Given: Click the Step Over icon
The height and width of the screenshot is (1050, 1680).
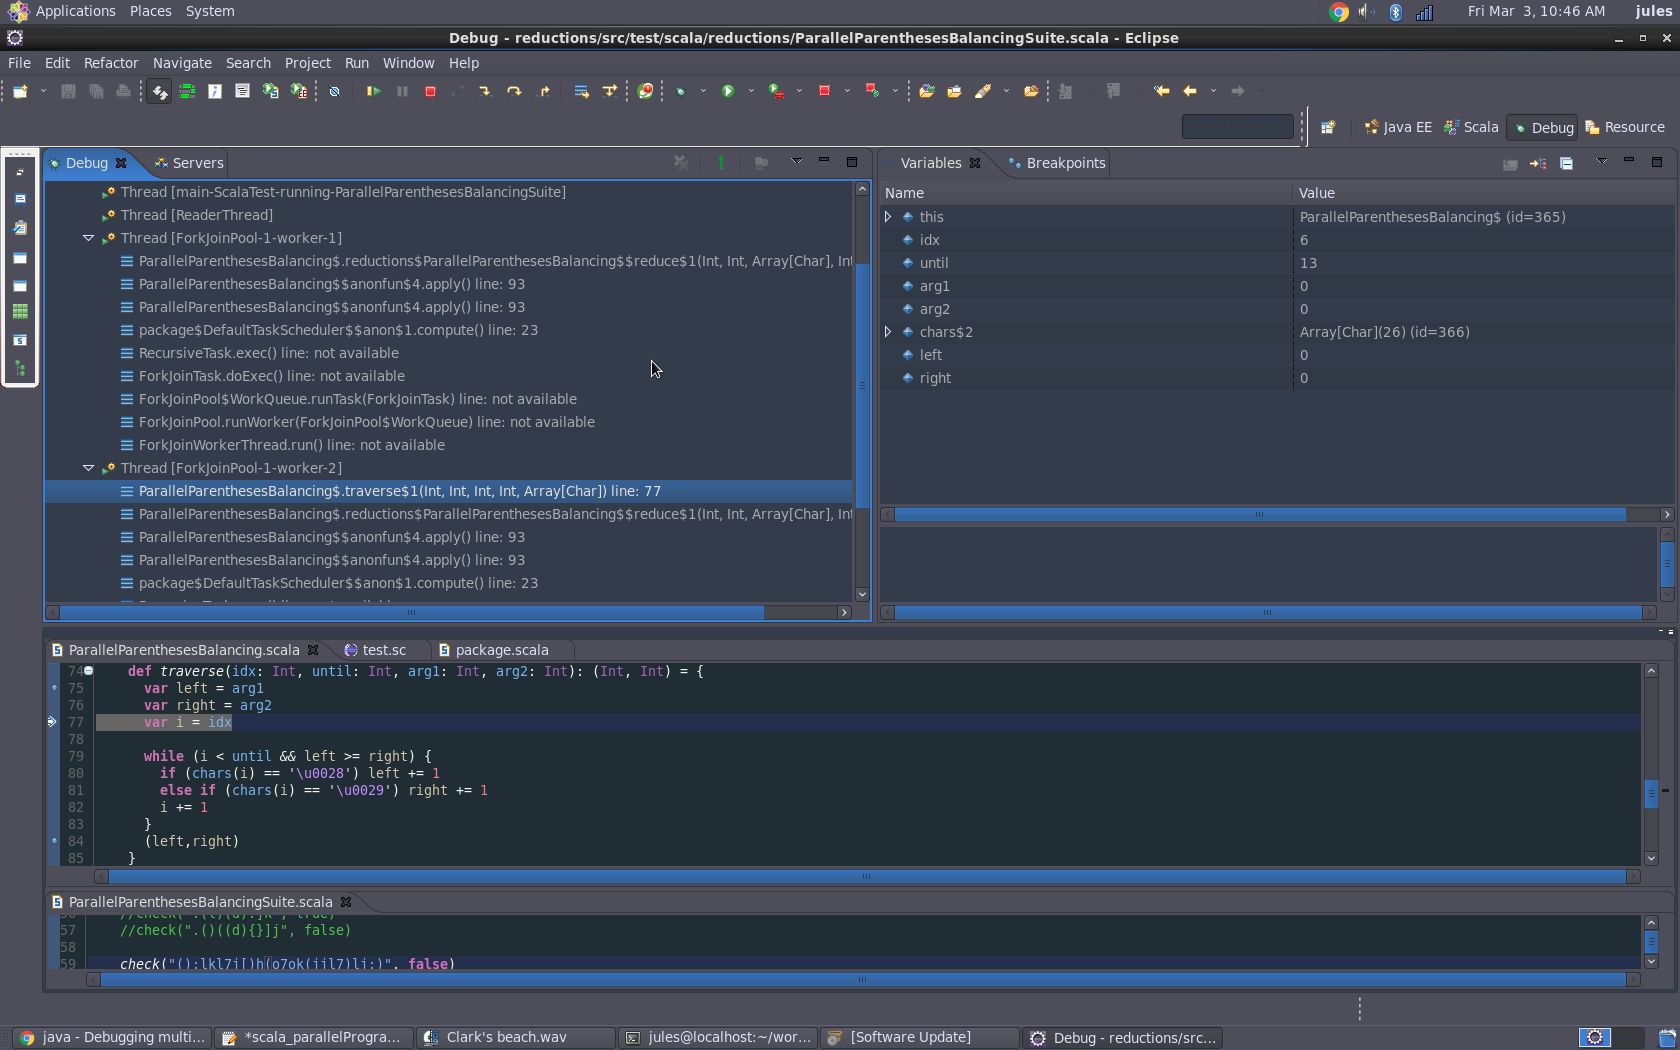Looking at the screenshot, I should (x=514, y=91).
